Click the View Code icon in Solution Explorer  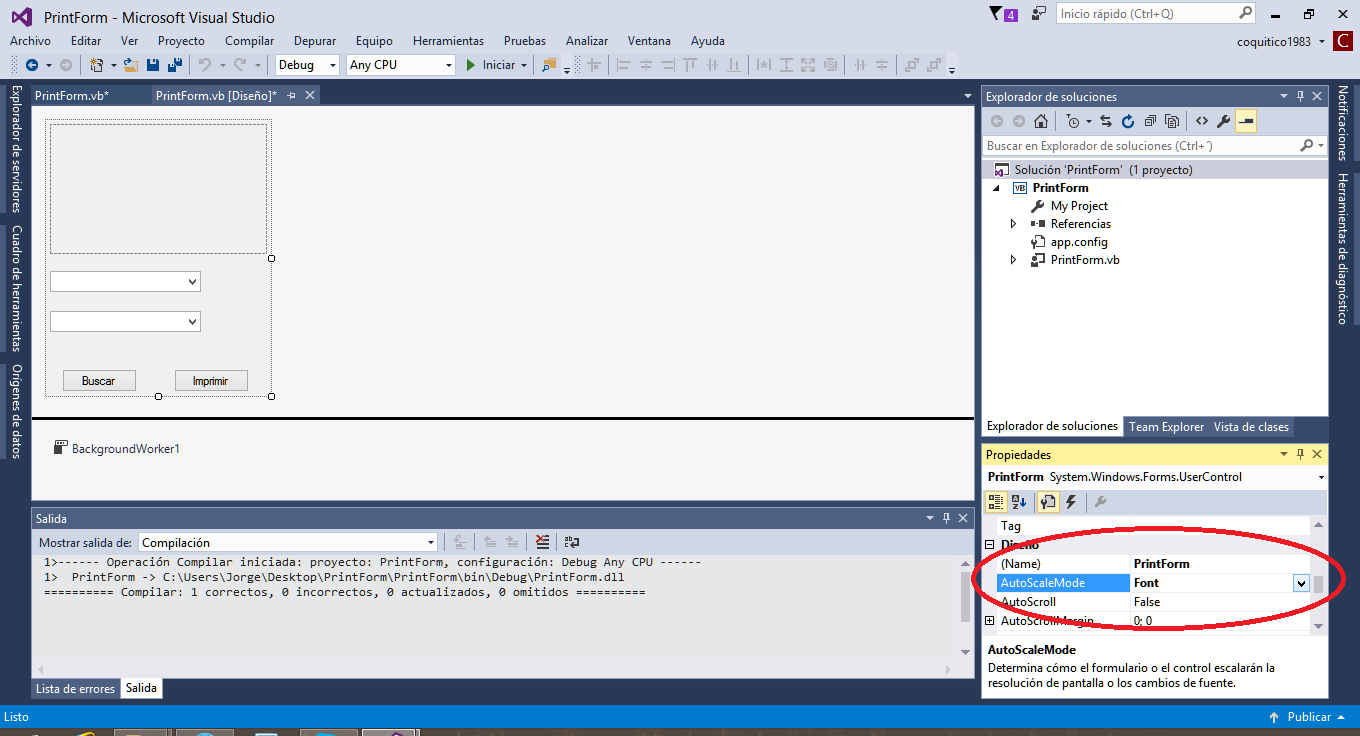coord(1202,120)
